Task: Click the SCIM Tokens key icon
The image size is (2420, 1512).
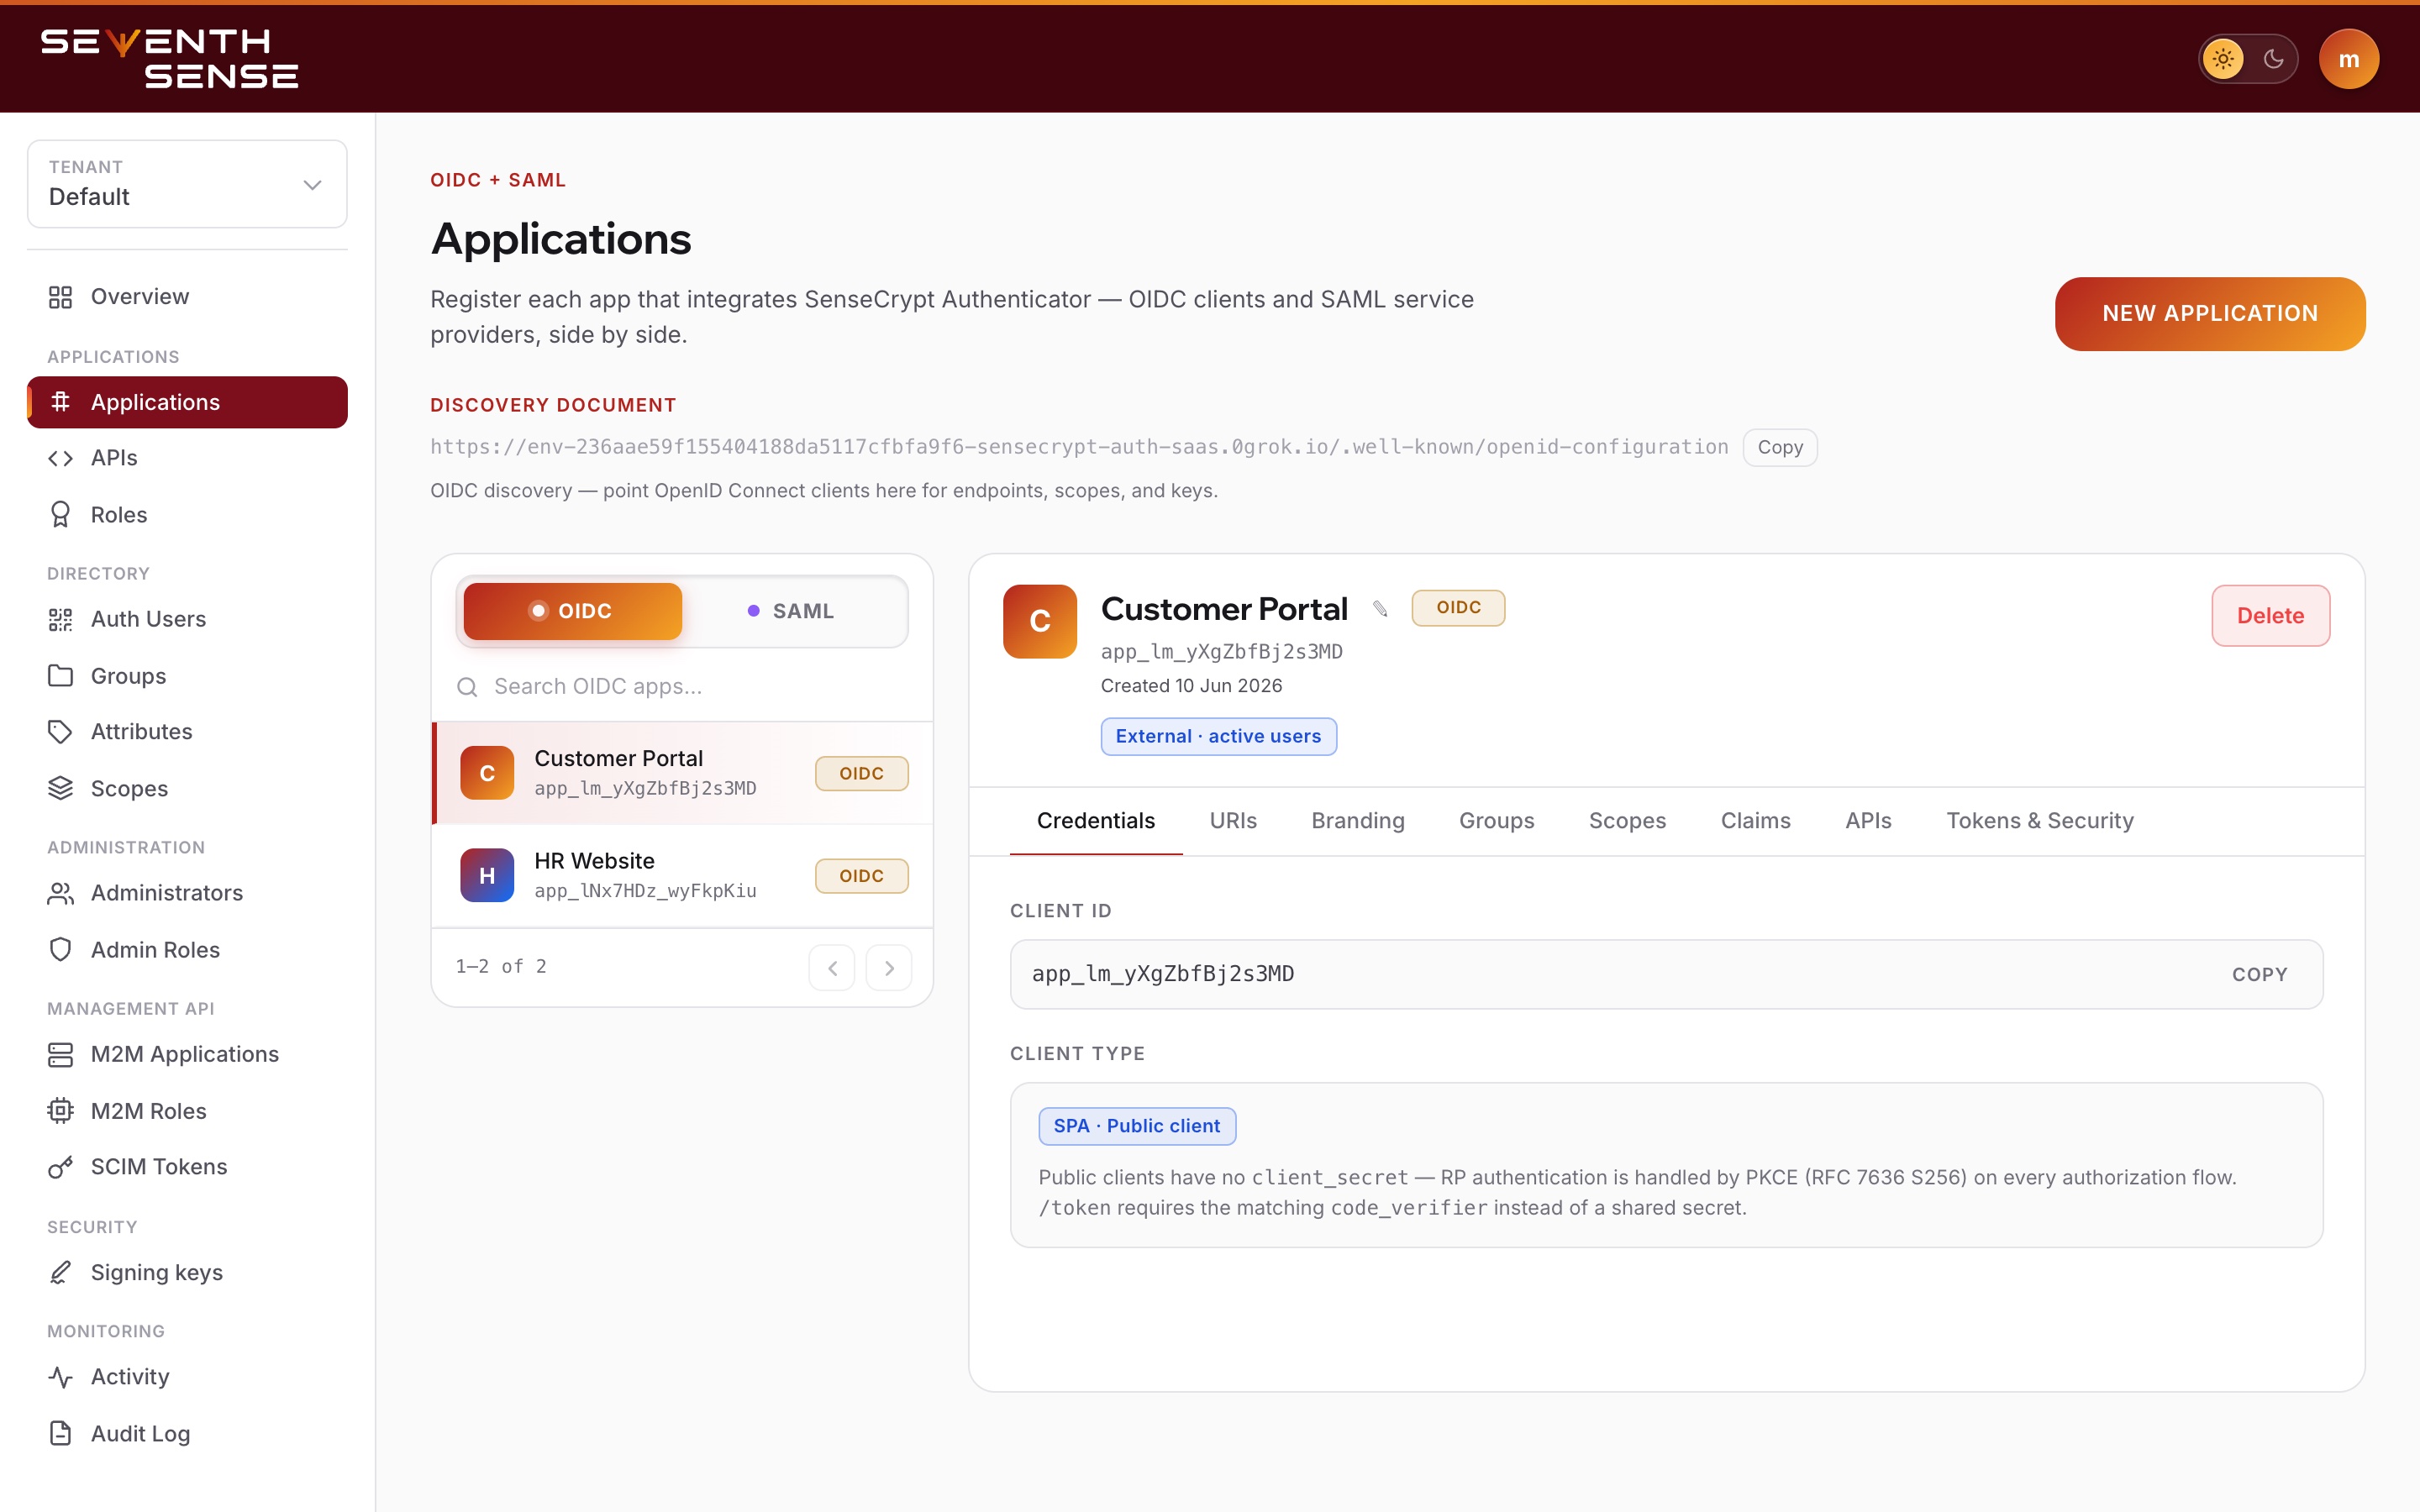Action: coord(60,1167)
